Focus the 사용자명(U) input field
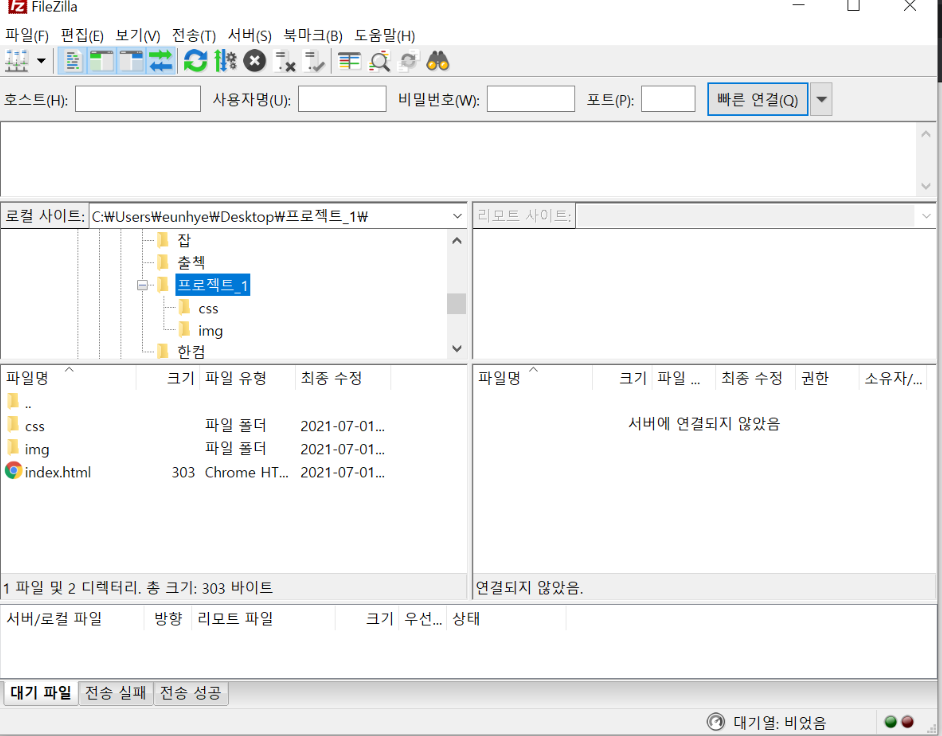Screen dimensions: 942x736 coord(342,99)
